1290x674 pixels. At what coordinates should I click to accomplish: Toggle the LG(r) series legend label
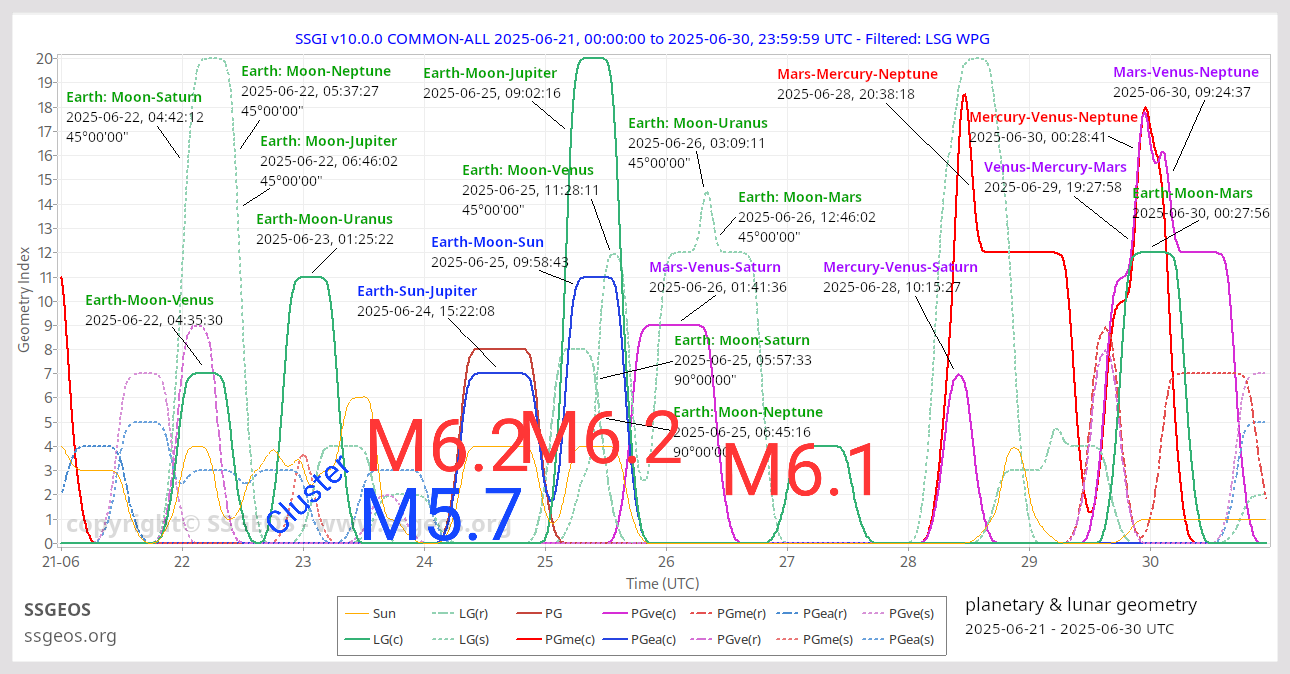click(473, 615)
